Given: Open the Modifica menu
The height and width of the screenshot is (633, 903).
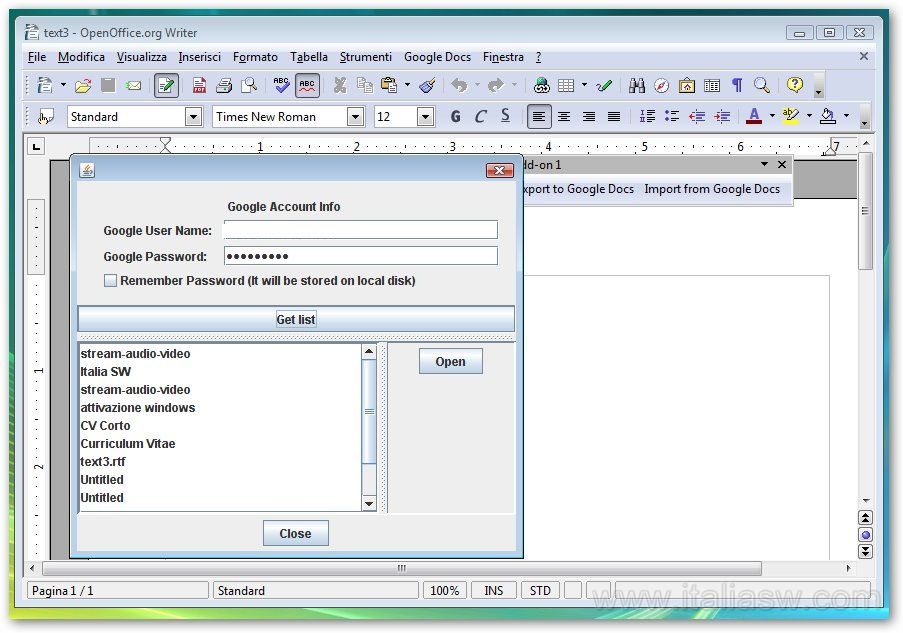Looking at the screenshot, I should coord(81,57).
